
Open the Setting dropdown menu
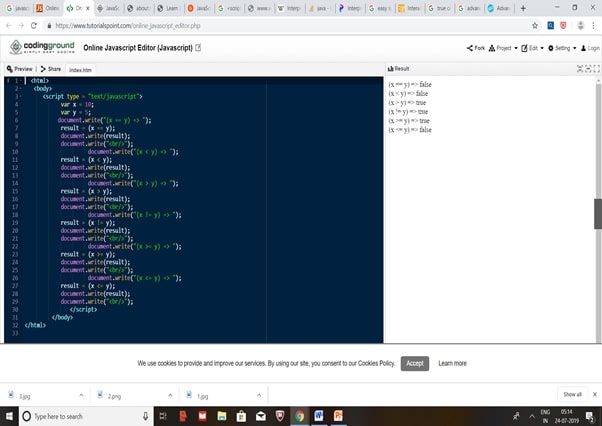[x=562, y=48]
